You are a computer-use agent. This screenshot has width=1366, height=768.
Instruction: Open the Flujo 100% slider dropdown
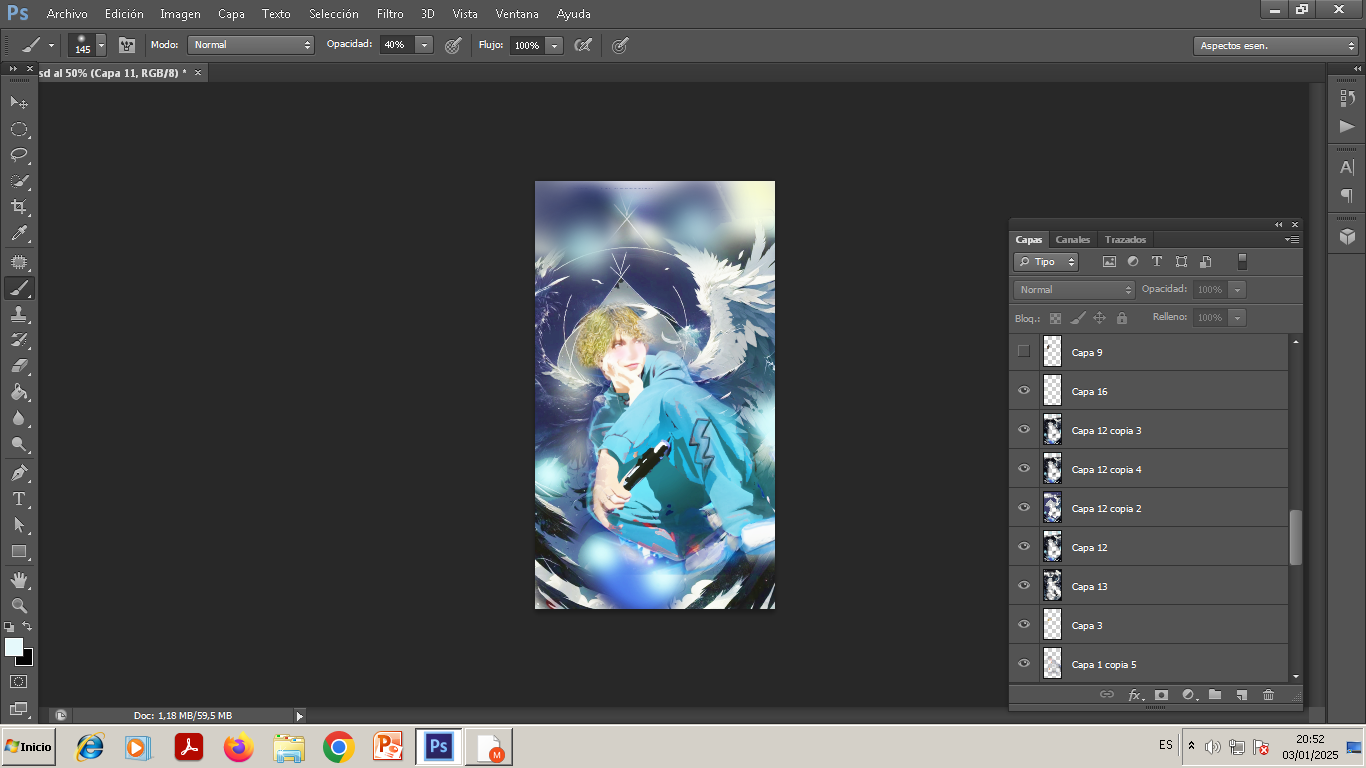[554, 45]
